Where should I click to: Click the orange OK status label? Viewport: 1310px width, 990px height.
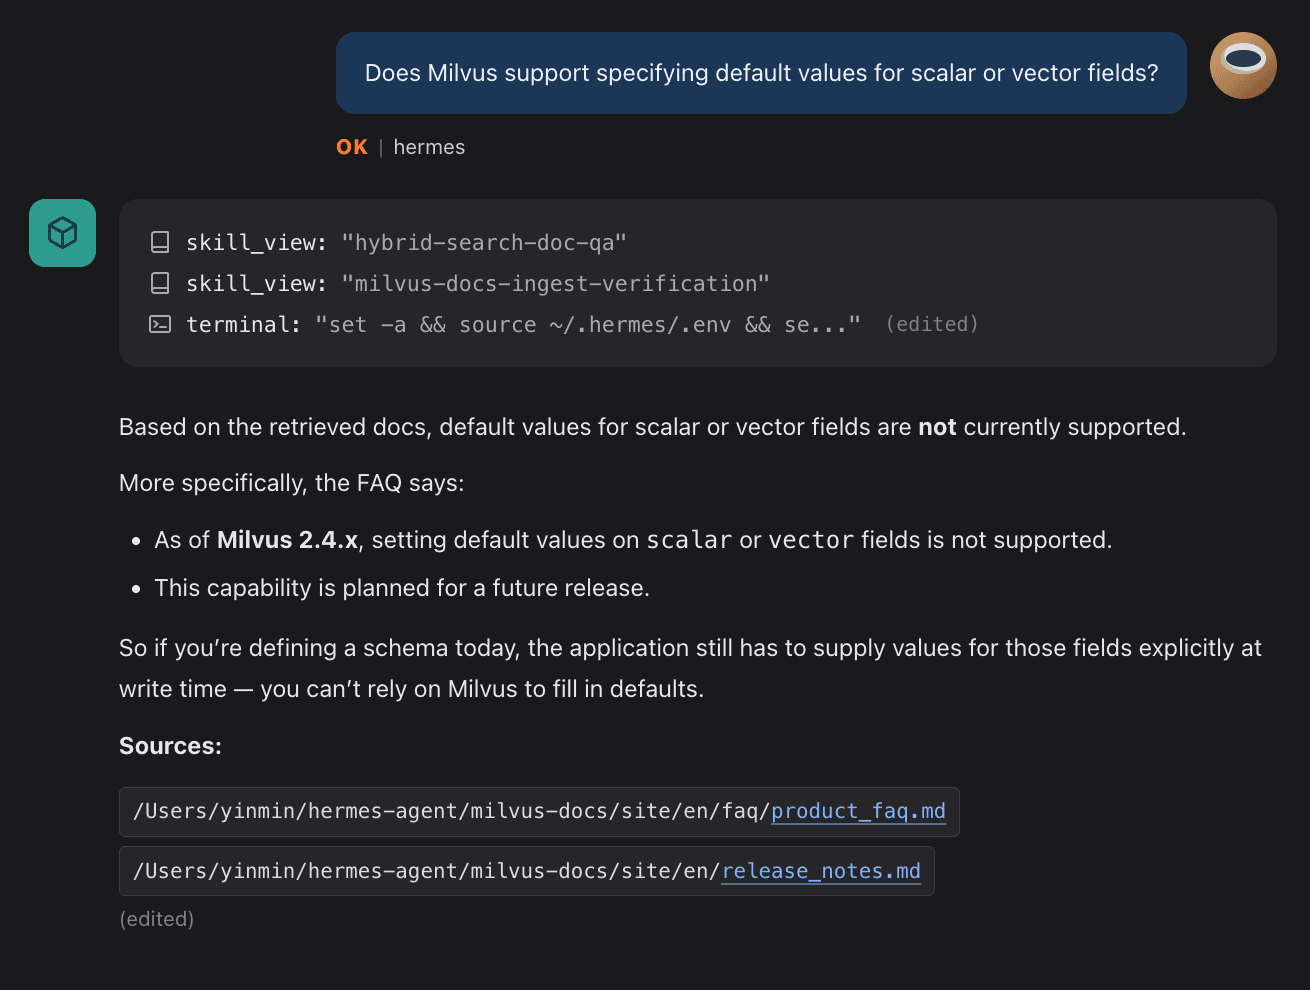[352, 147]
